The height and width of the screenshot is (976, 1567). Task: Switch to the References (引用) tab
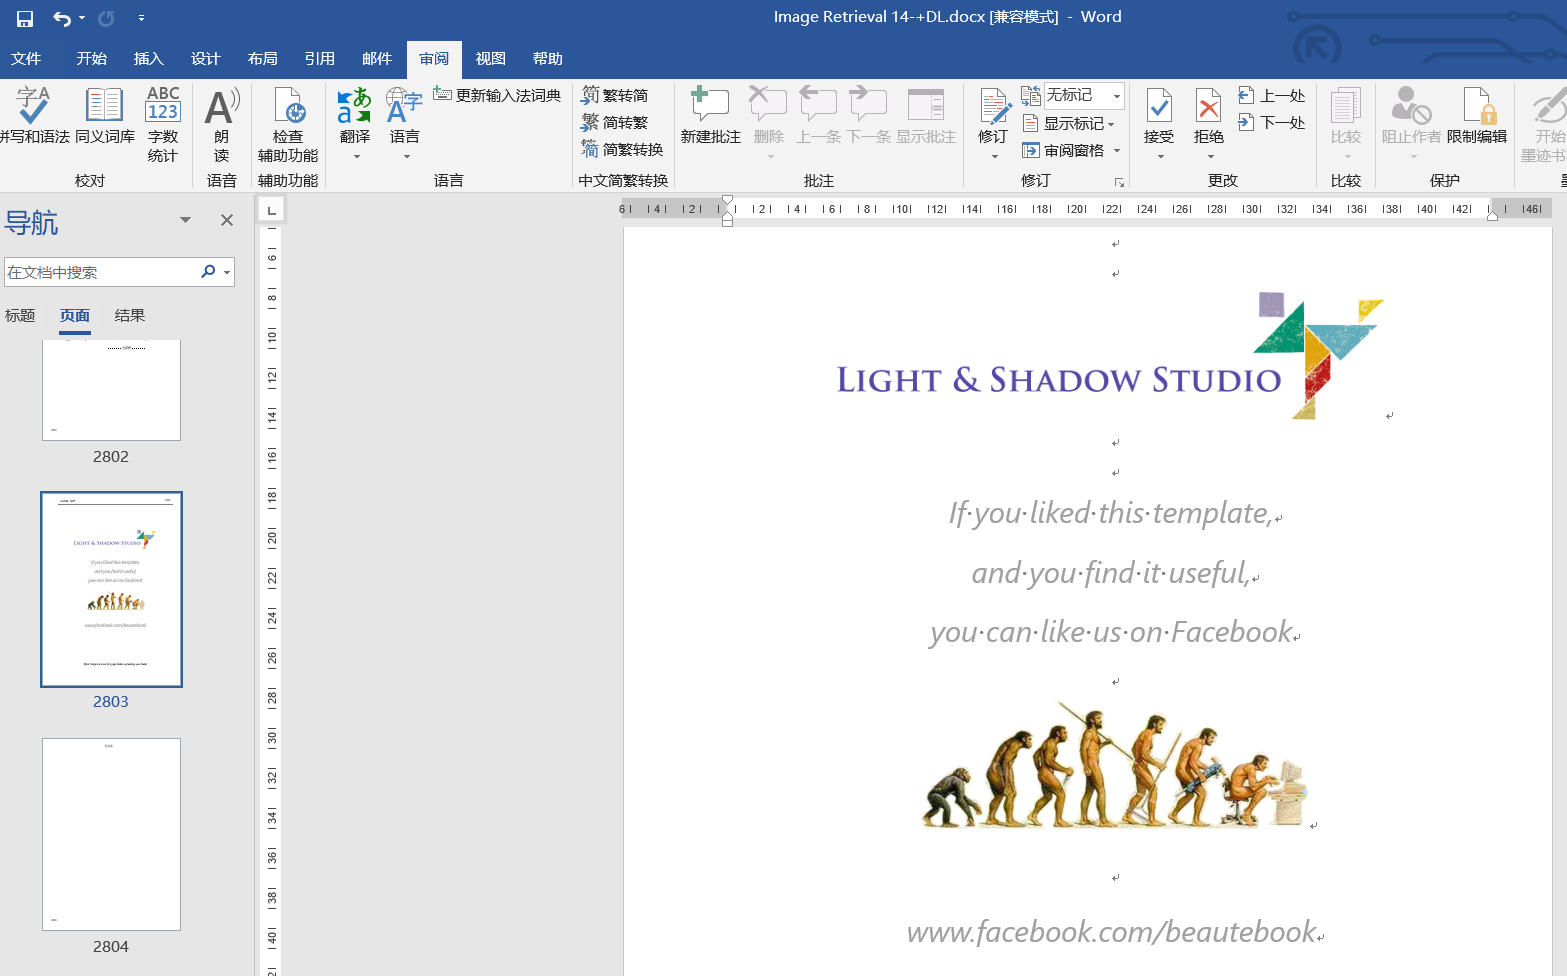click(x=320, y=59)
